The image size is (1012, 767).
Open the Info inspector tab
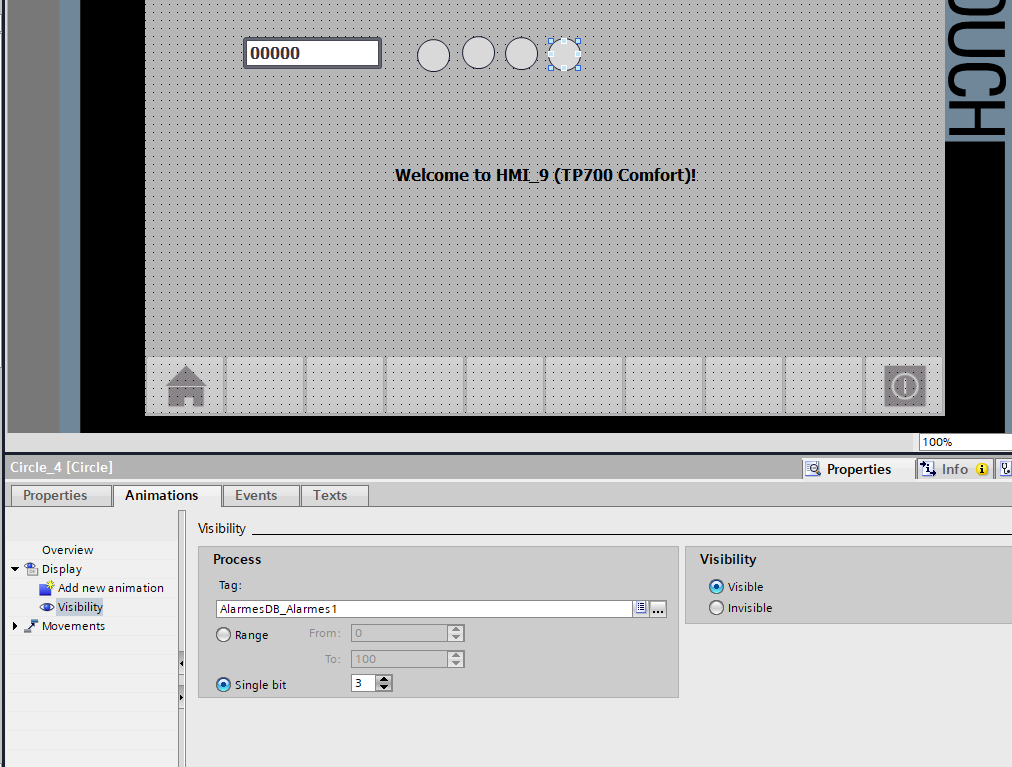[954, 469]
